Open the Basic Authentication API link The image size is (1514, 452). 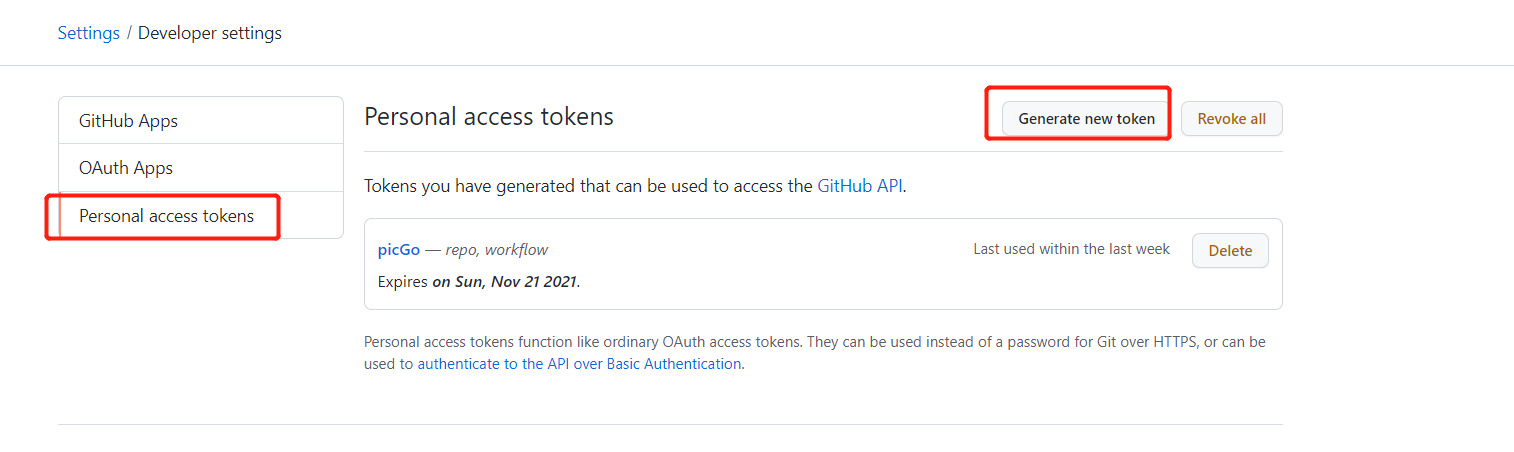coord(580,364)
